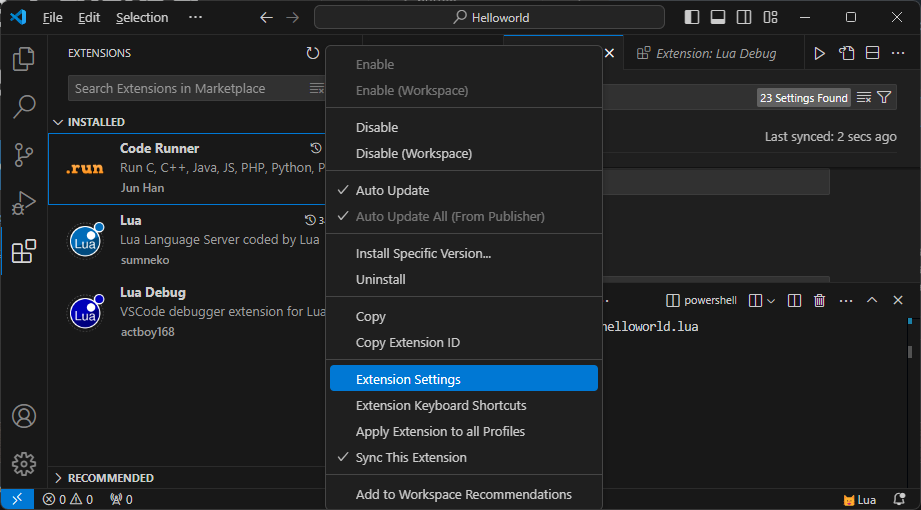
Task: Open the settings filter funnel icon
Action: [884, 98]
